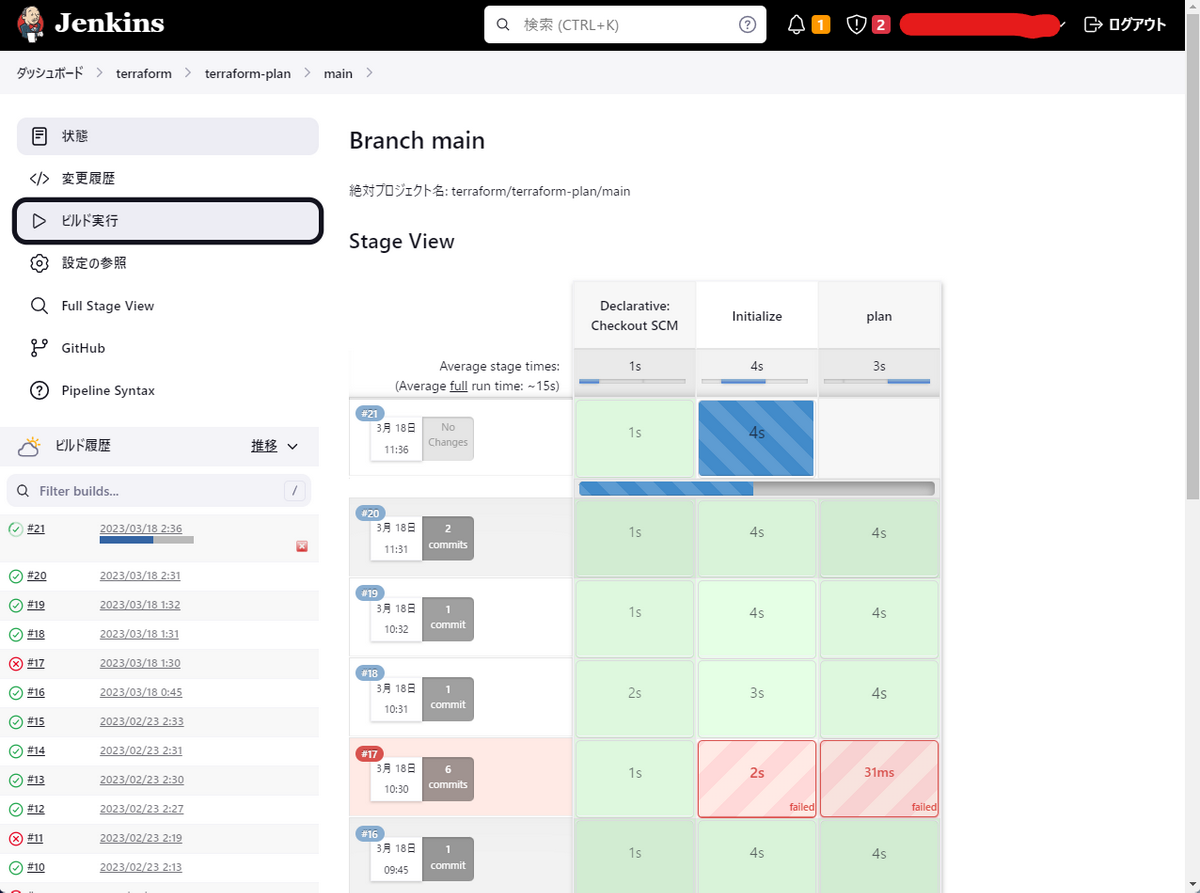
Task: Click success status icon for #14
Action: tap(15, 750)
